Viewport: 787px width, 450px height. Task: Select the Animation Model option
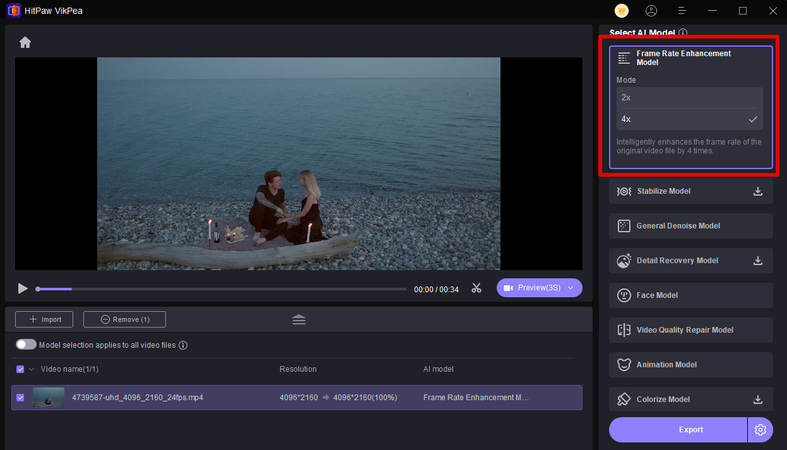pos(690,365)
